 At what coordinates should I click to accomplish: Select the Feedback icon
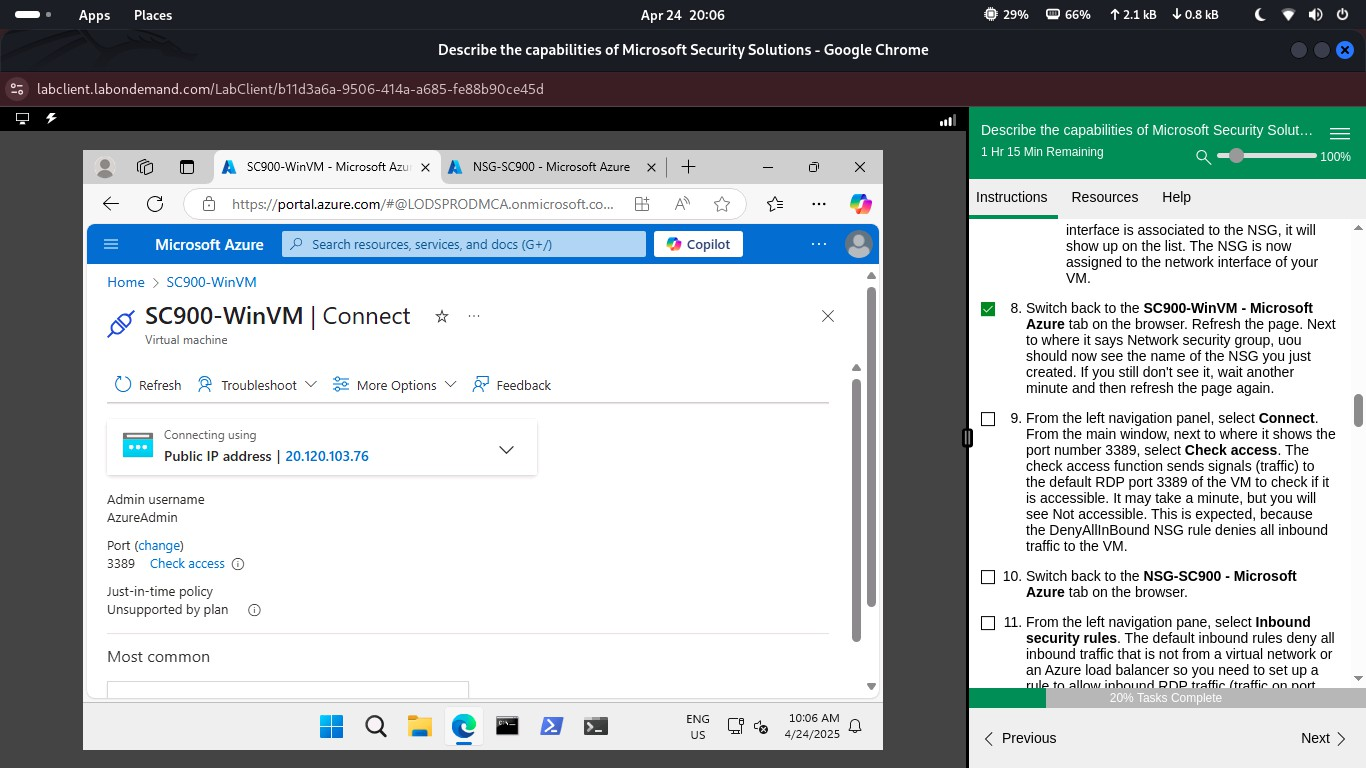pyautogui.click(x=511, y=384)
